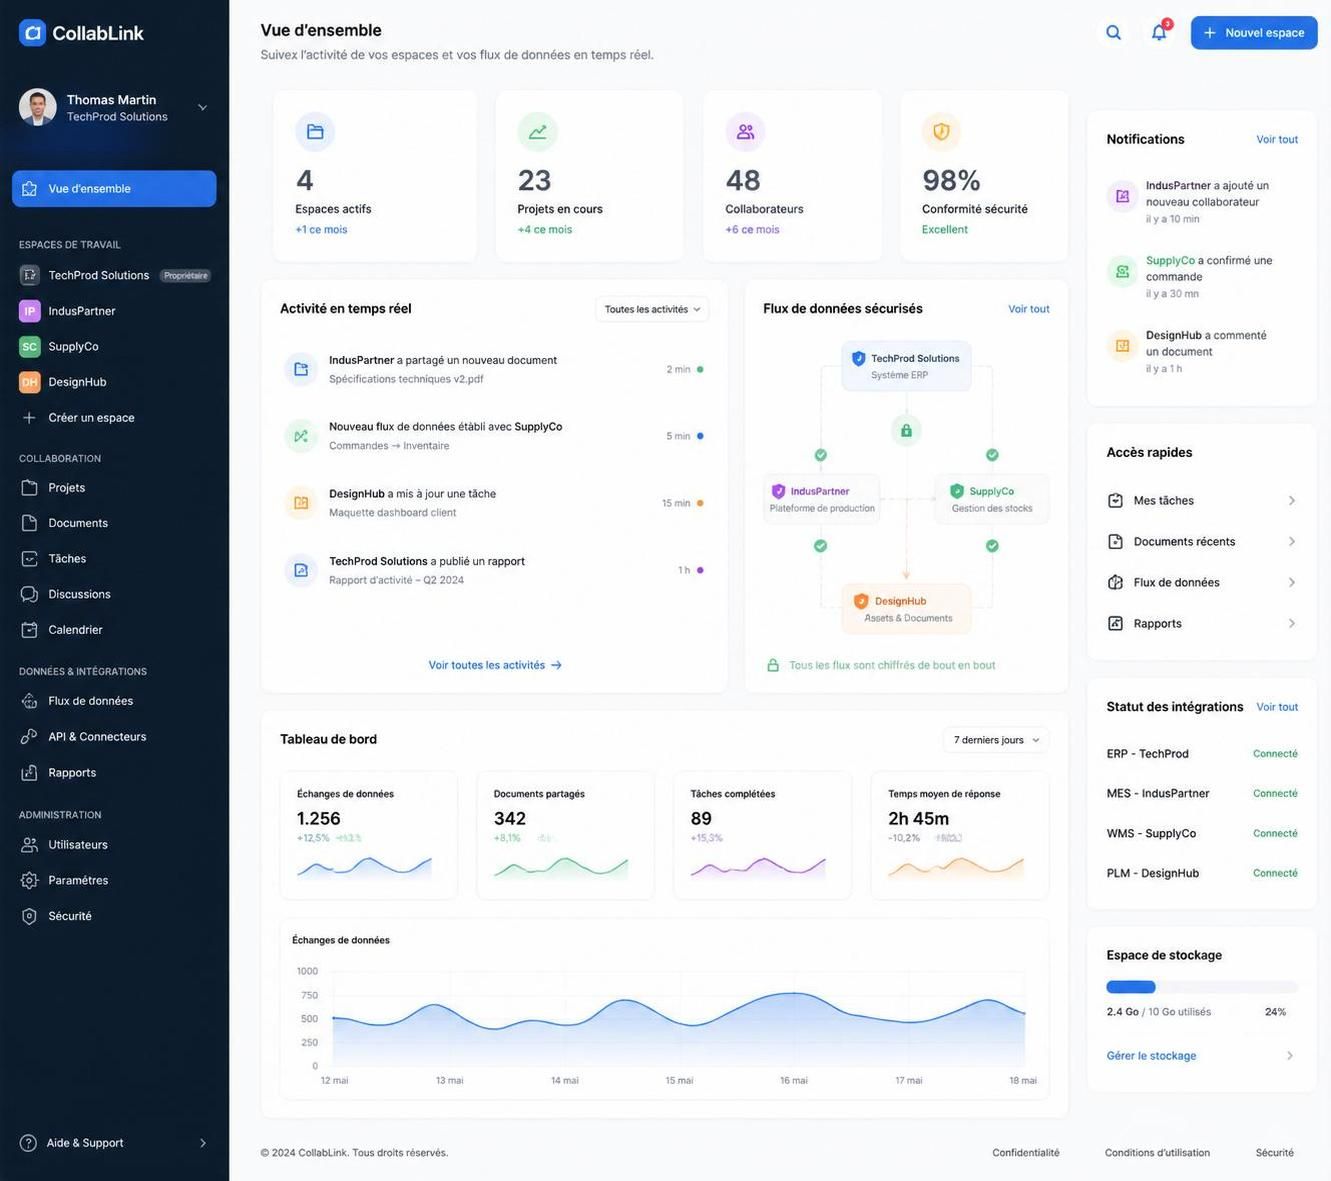
Task: Click Voir tout in Statut des intégrations
Action: [1277, 707]
